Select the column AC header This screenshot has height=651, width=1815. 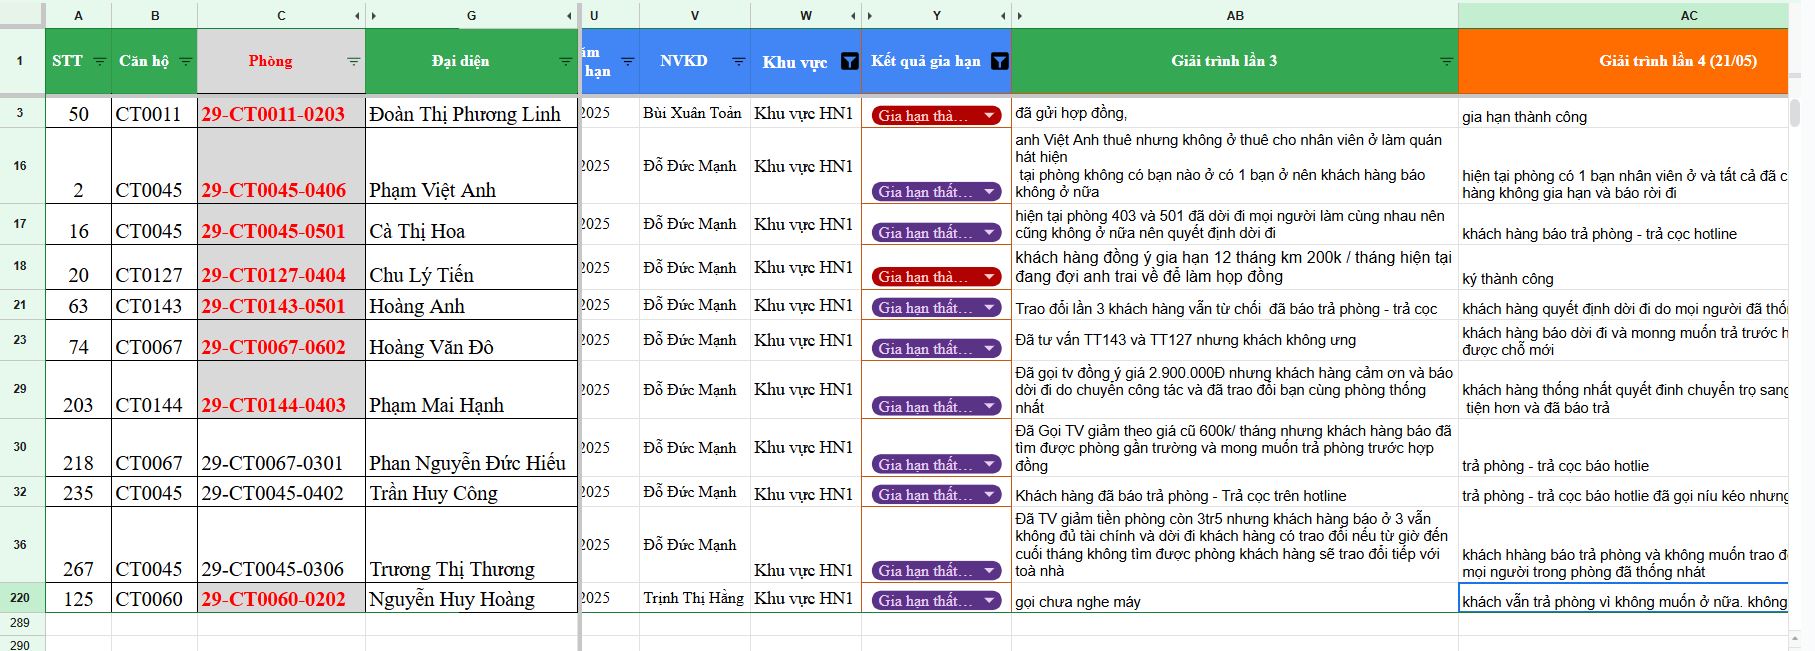pos(1688,16)
